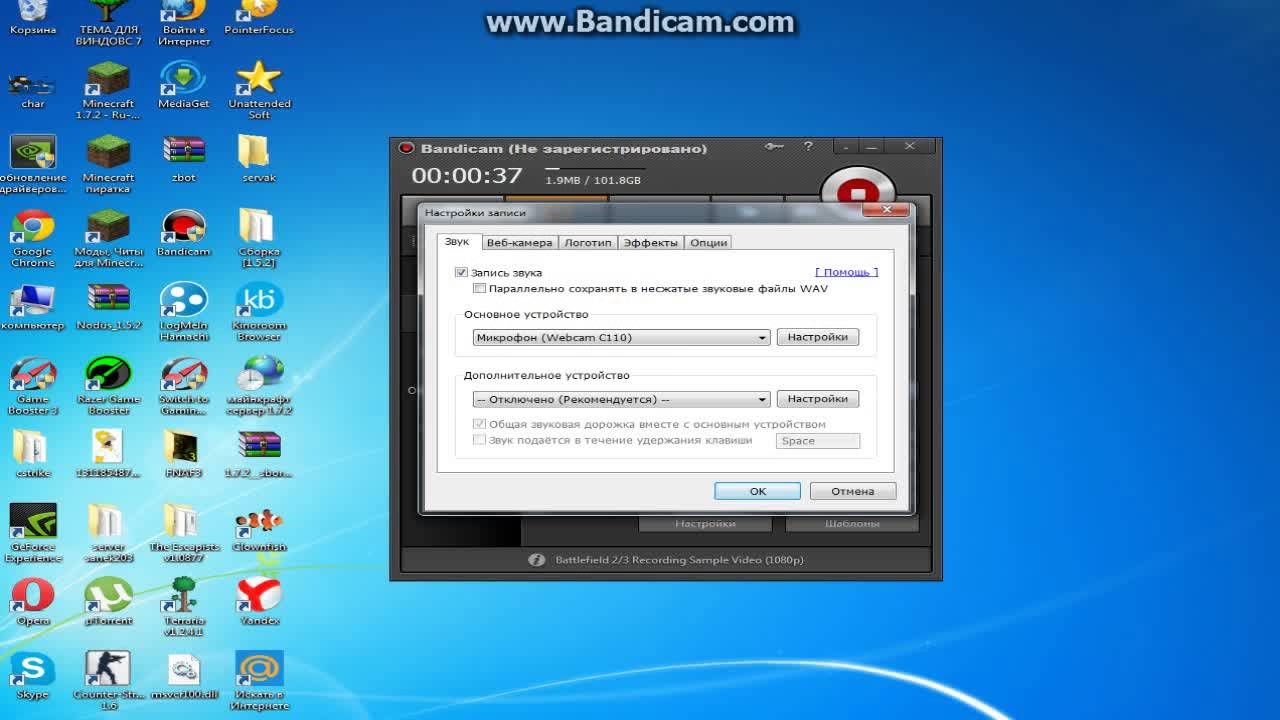Select the Звук tab
Screen dimensions: 1280x720
[457, 242]
